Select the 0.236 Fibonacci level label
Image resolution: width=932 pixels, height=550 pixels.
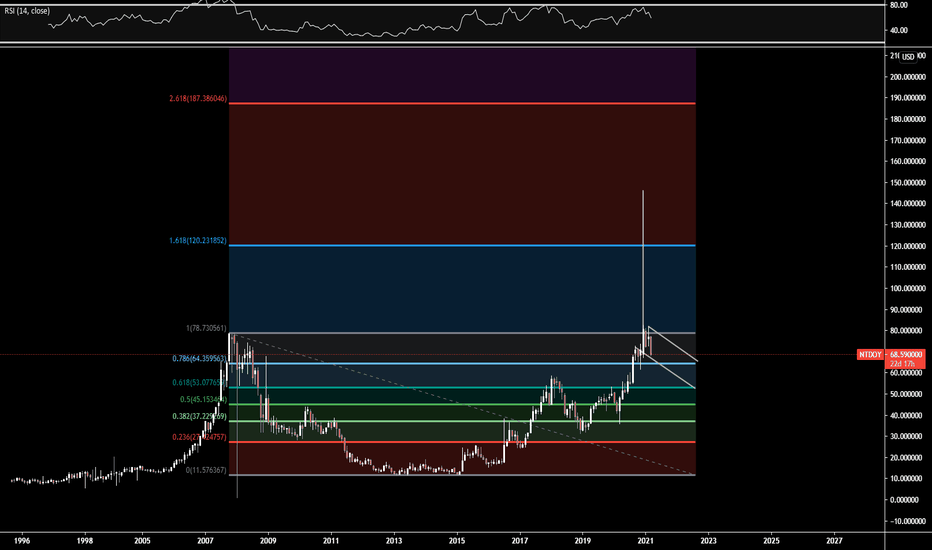click(199, 437)
